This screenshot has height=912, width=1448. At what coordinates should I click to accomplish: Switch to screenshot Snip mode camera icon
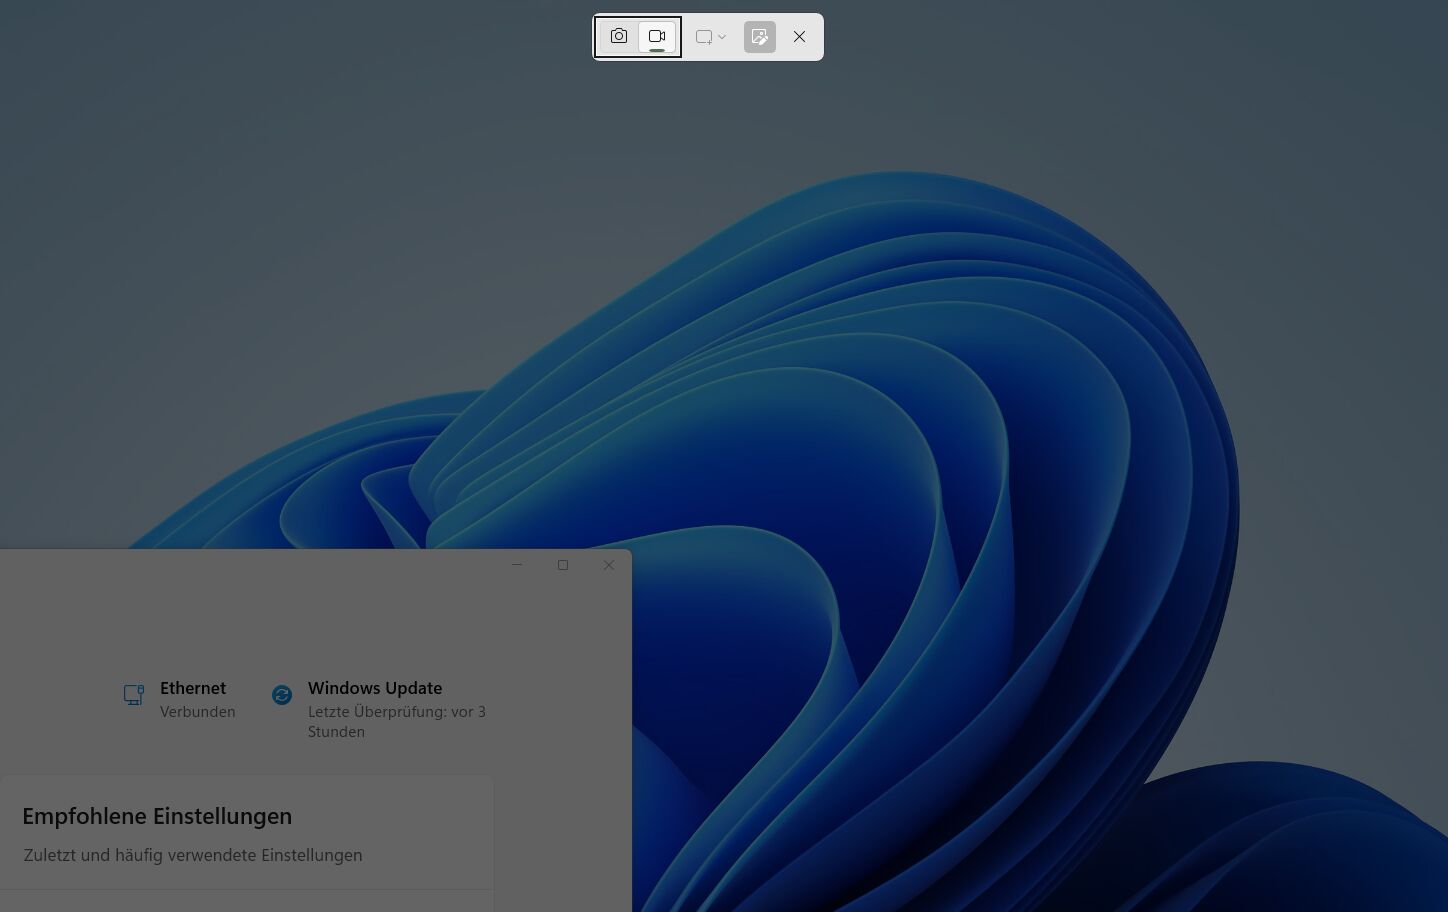[619, 37]
